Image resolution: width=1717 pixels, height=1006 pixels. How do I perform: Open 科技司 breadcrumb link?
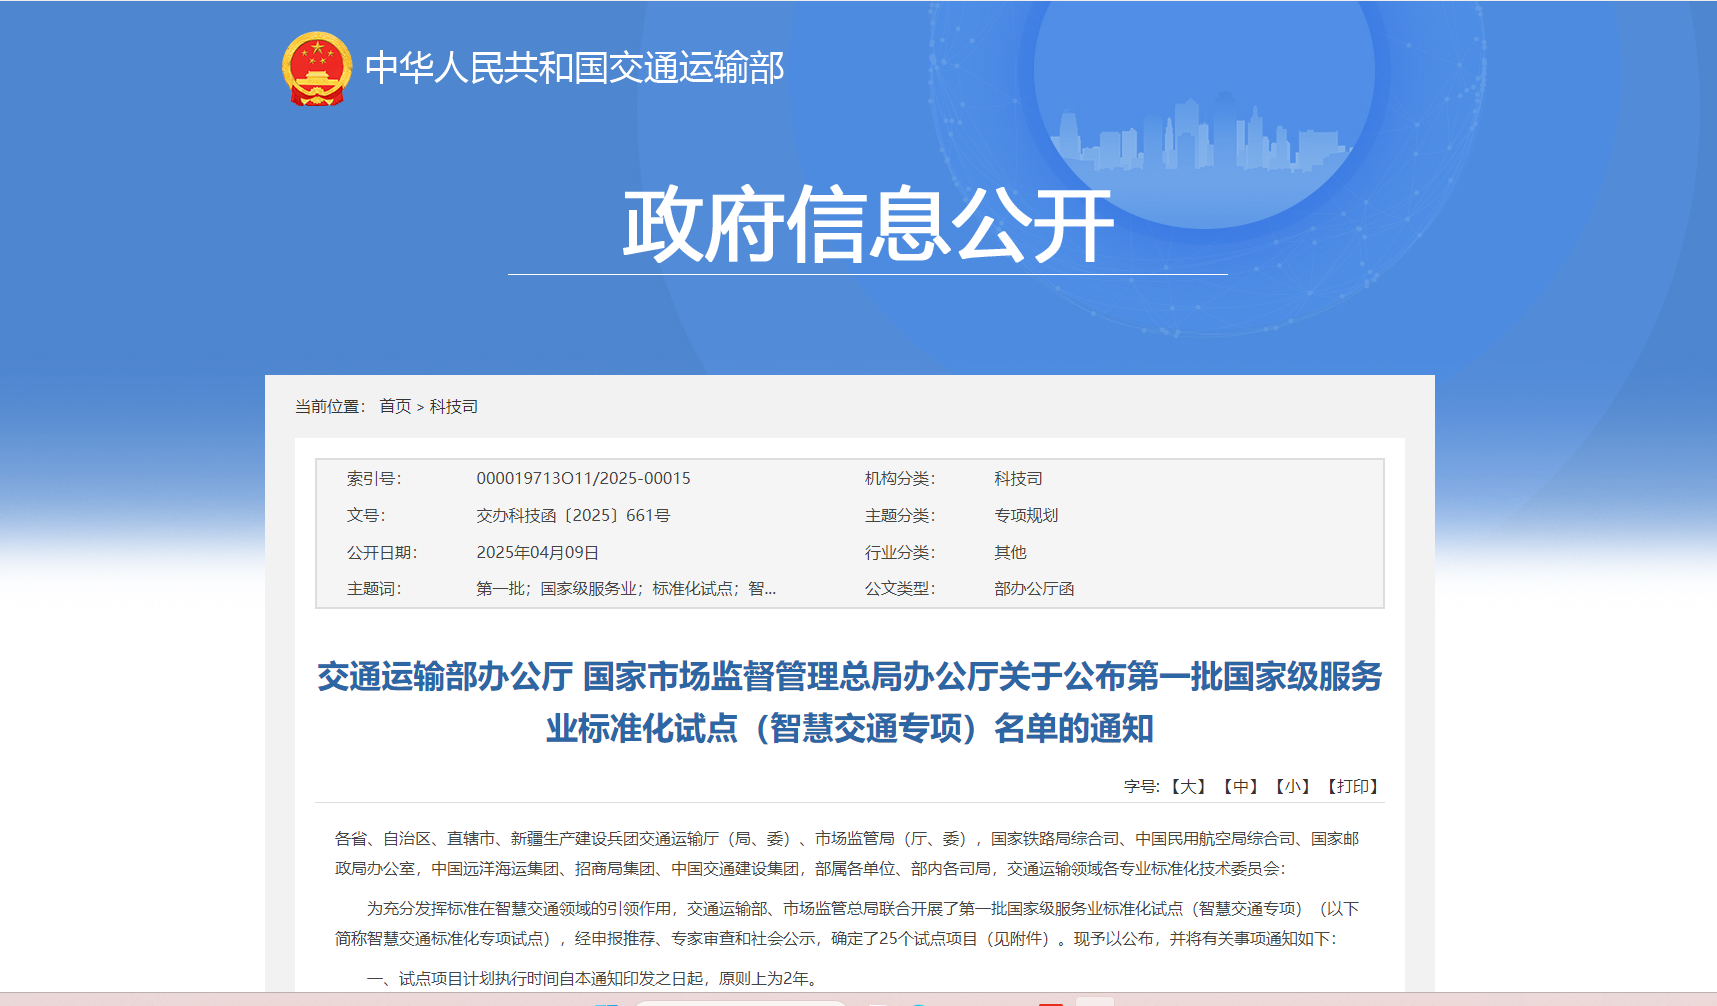click(454, 406)
